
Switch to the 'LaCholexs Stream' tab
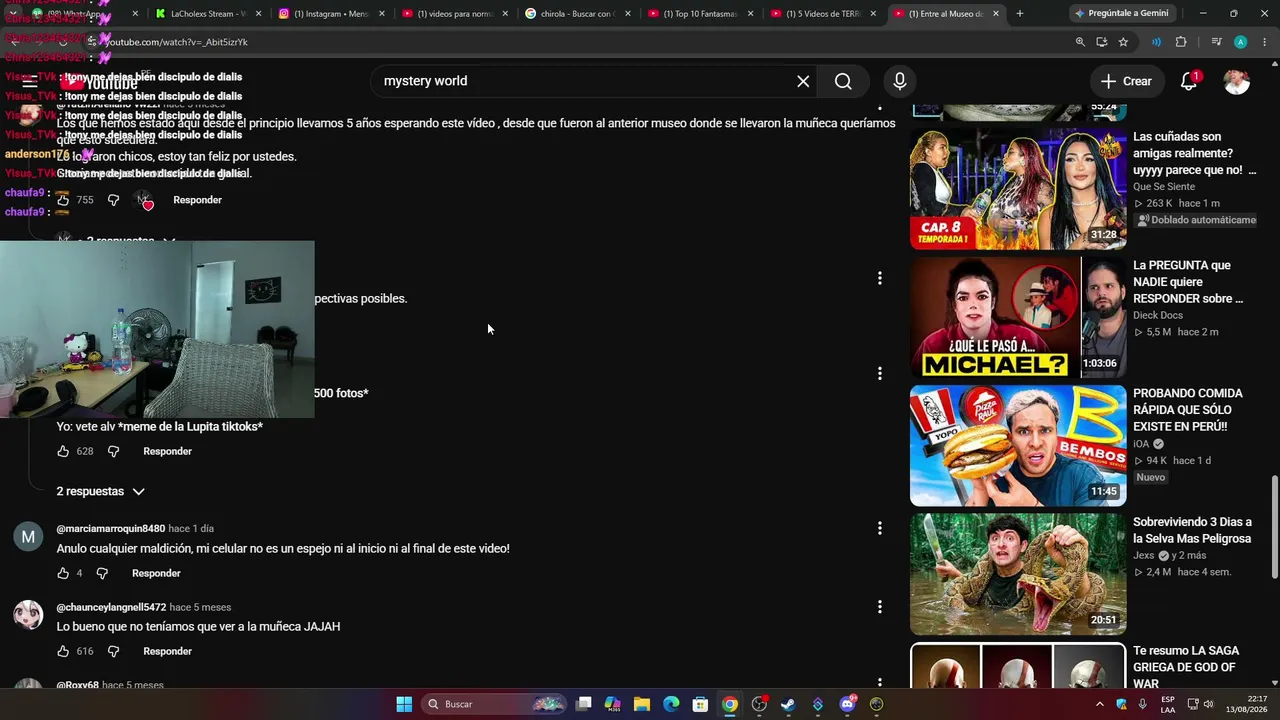(208, 14)
